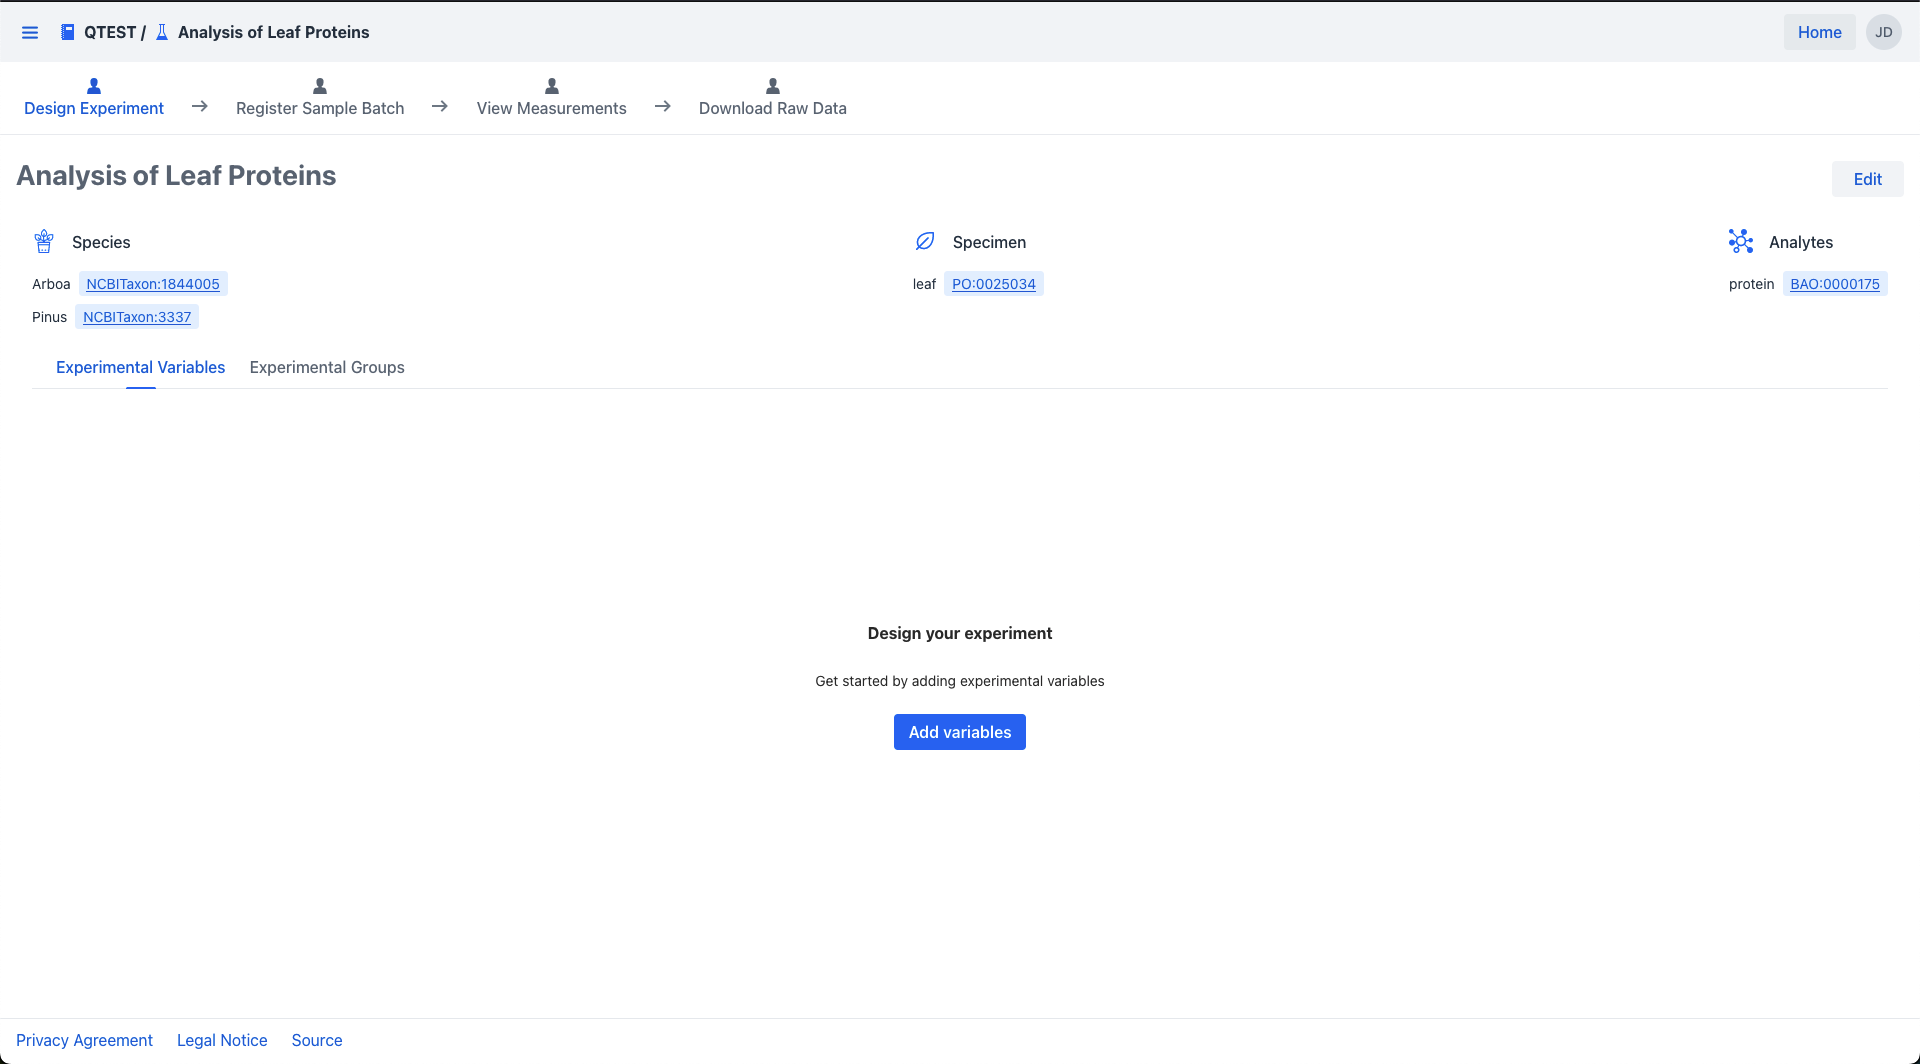This screenshot has width=1920, height=1064.
Task: Select the Experimental Variables tab
Action: pos(141,367)
